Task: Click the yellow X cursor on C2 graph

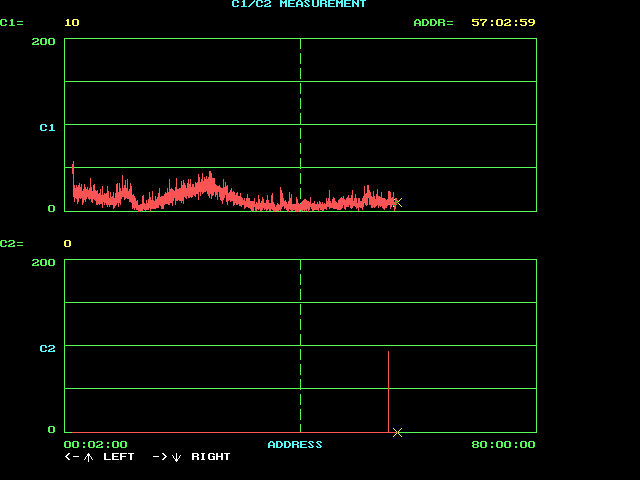Action: coord(397,432)
